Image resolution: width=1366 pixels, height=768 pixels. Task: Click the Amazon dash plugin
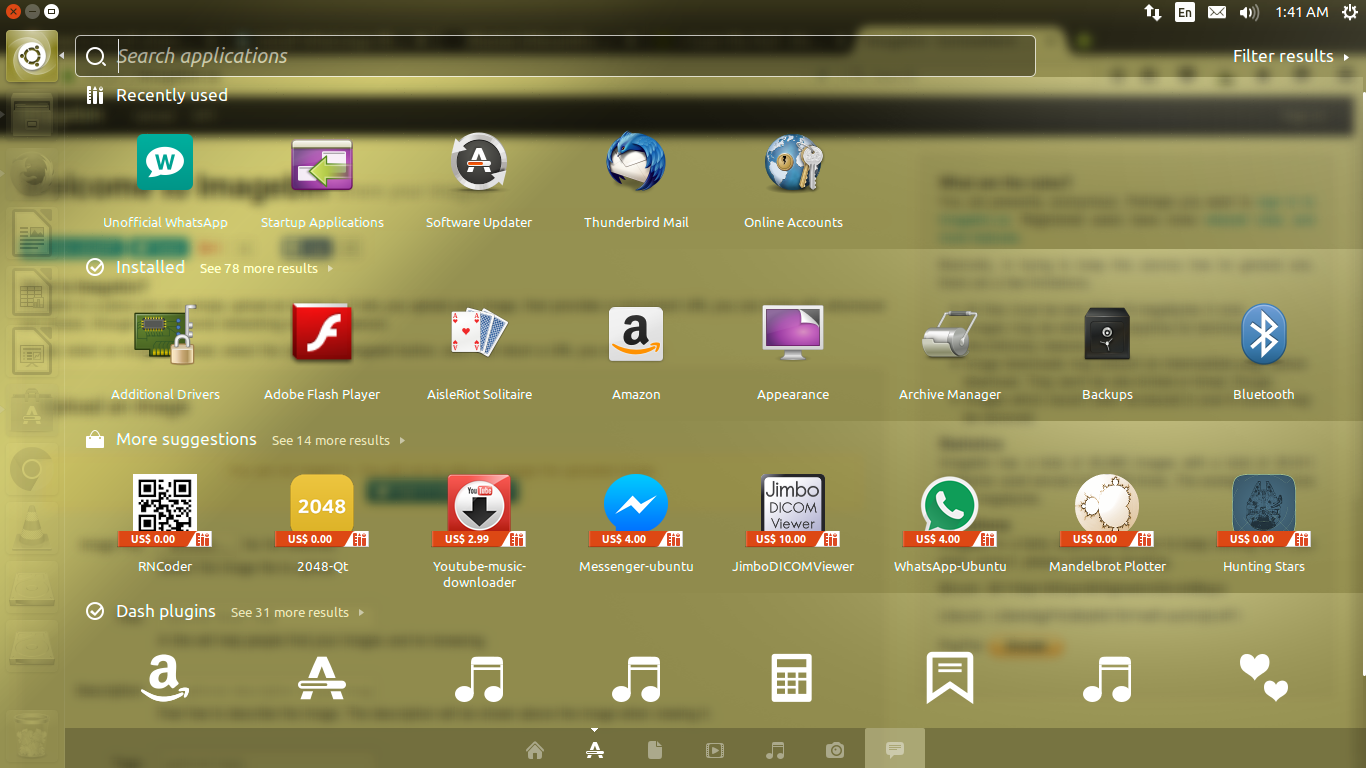click(x=165, y=678)
